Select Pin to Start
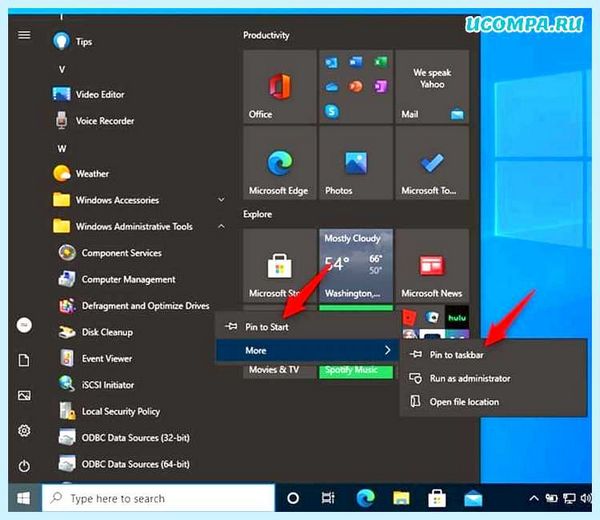The height and width of the screenshot is (520, 600). pos(307,327)
